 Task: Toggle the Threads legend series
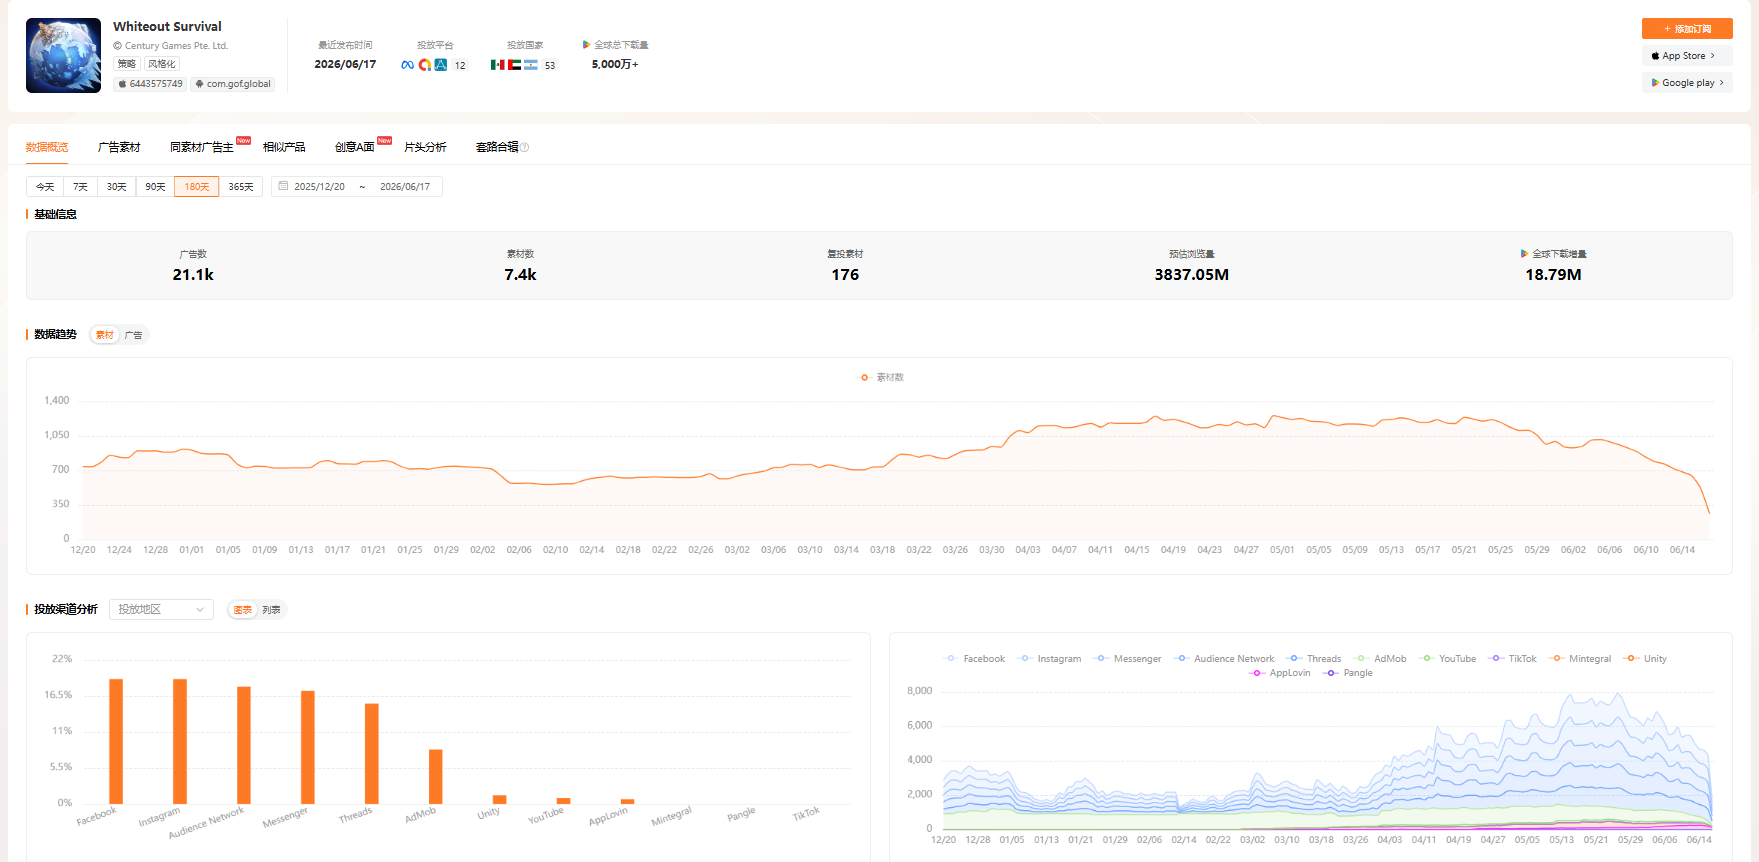click(x=1314, y=659)
